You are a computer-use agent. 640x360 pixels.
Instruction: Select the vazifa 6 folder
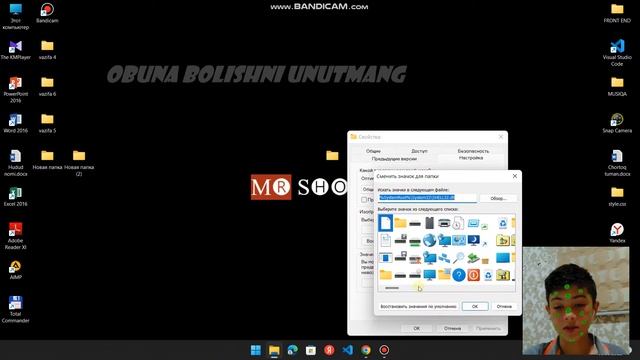point(47,87)
